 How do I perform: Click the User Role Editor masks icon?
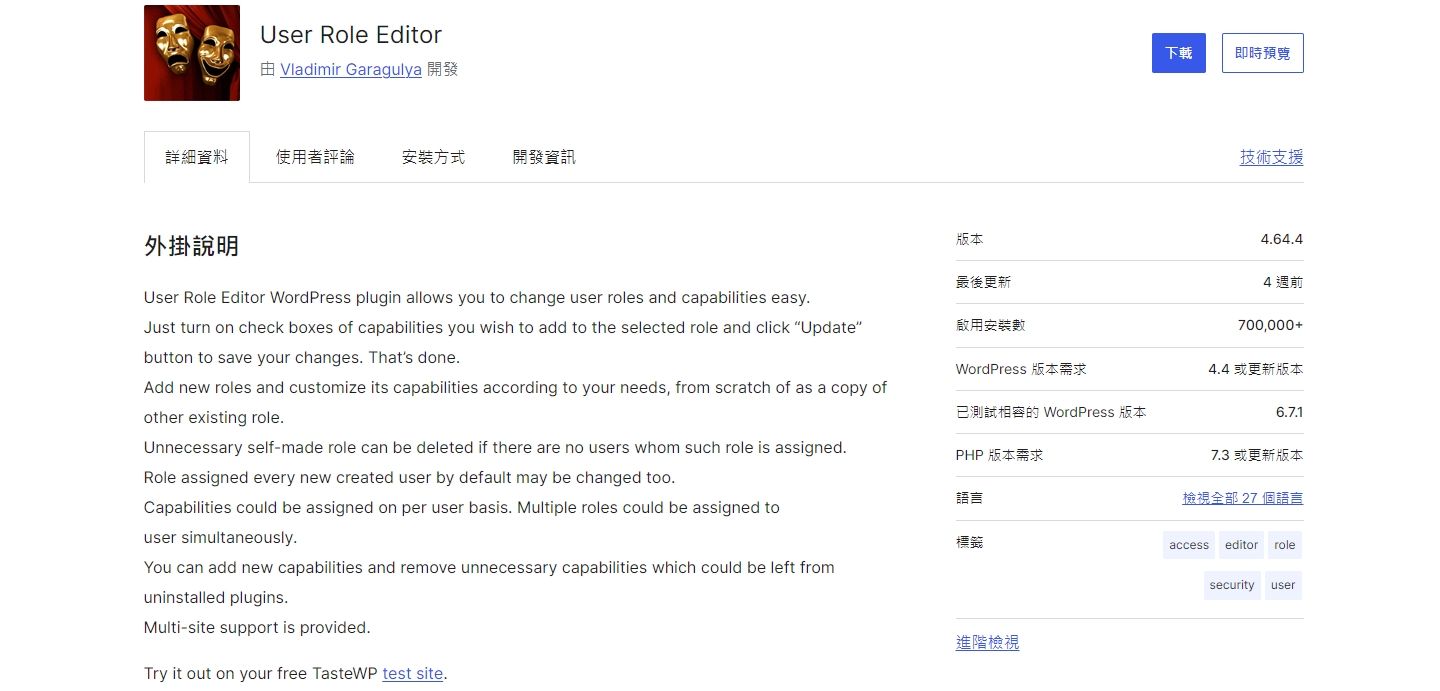tap(191, 53)
